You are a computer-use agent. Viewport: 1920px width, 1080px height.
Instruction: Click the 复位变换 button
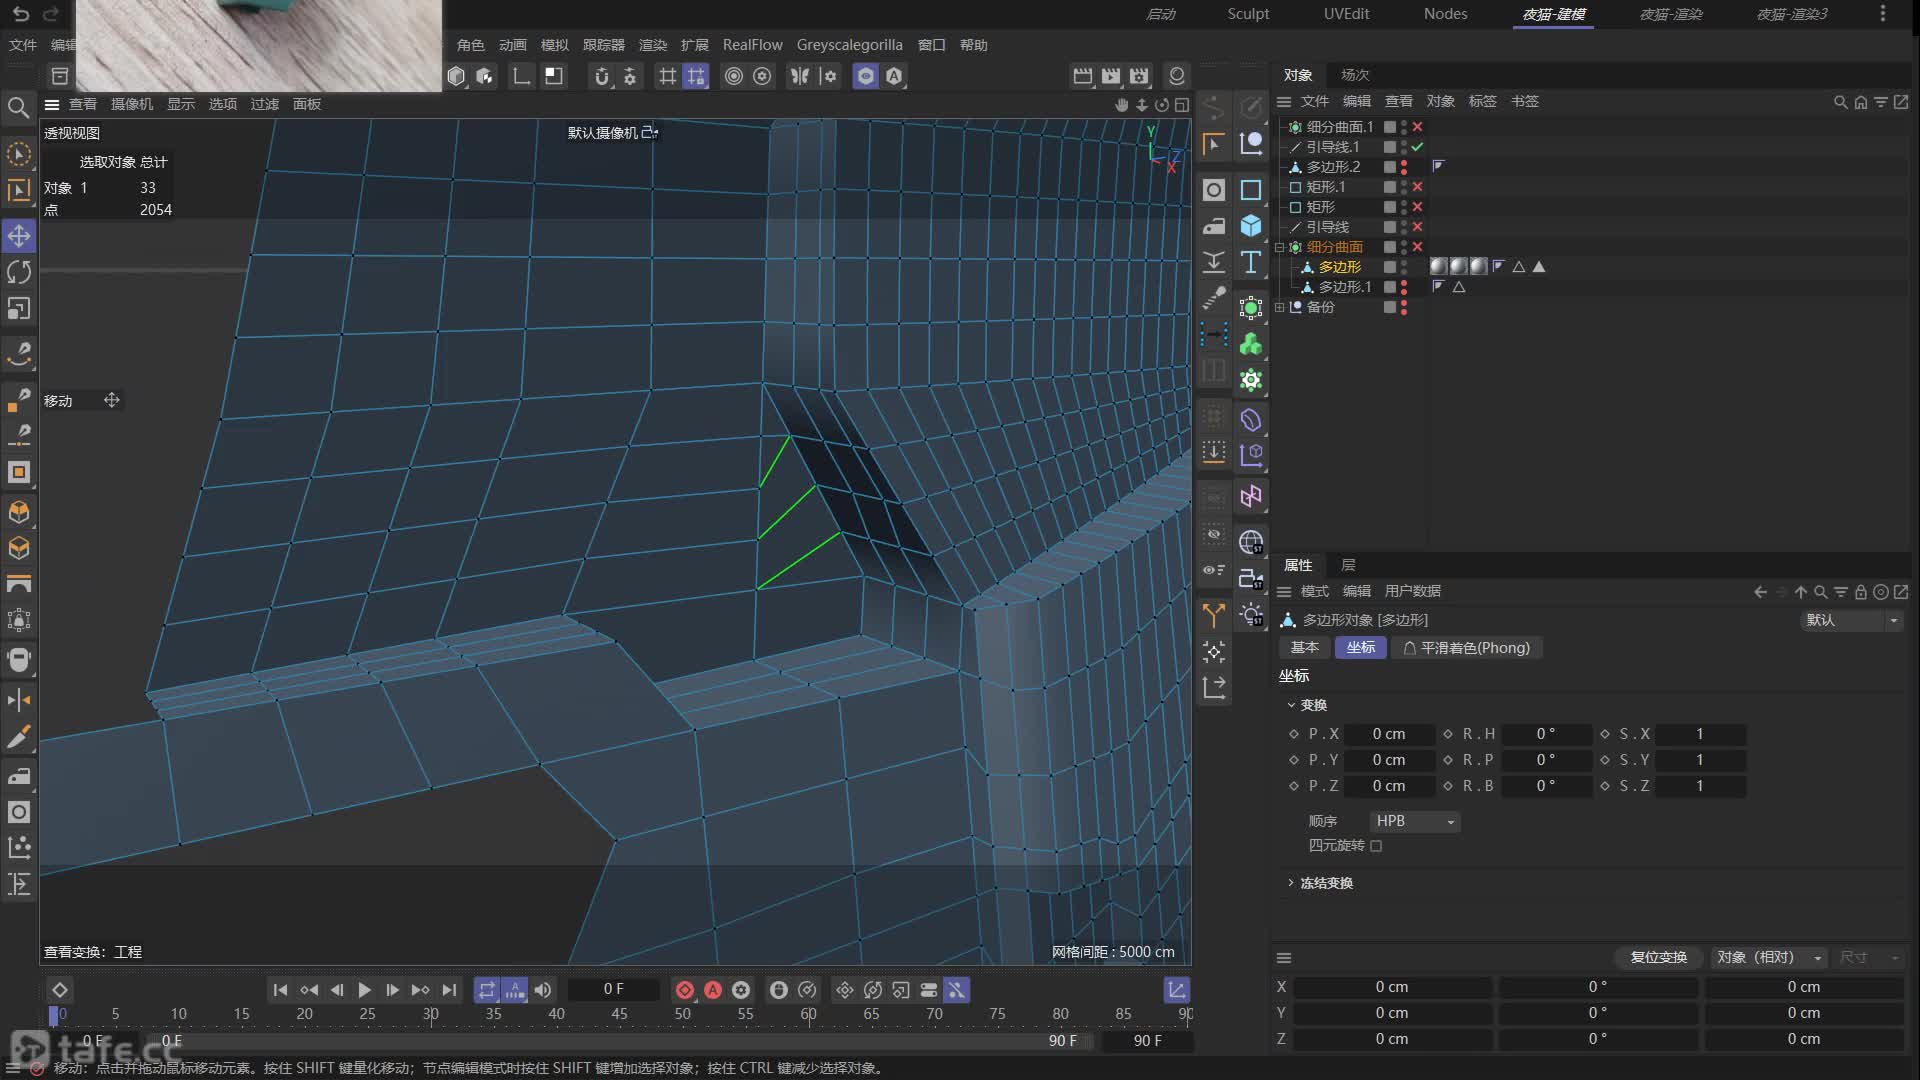[x=1658, y=957]
